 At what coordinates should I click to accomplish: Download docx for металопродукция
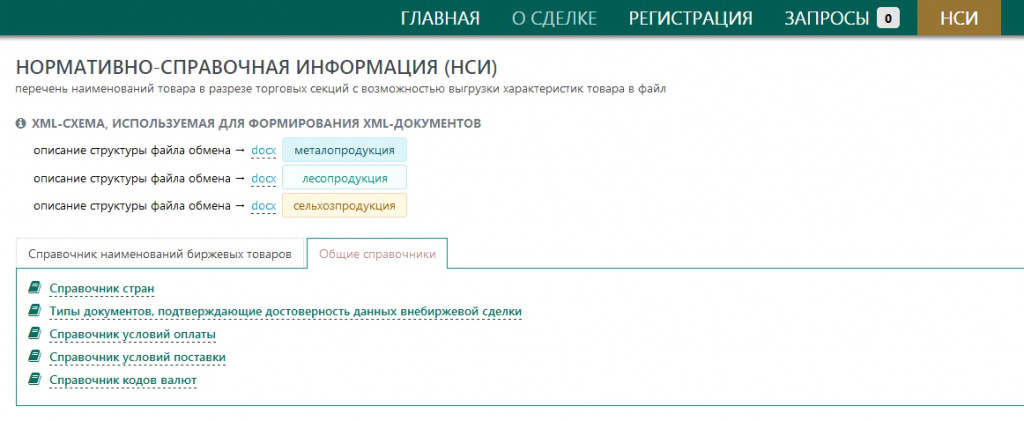264,151
